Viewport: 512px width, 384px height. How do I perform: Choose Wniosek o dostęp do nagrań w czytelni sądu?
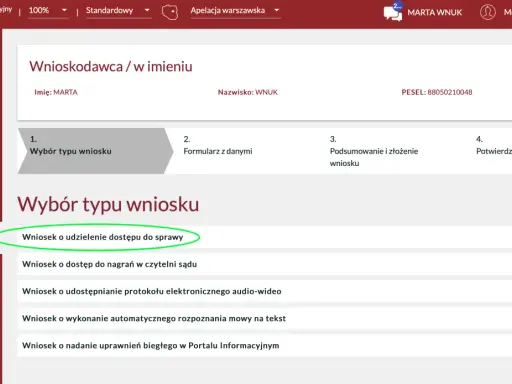pyautogui.click(x=265, y=264)
